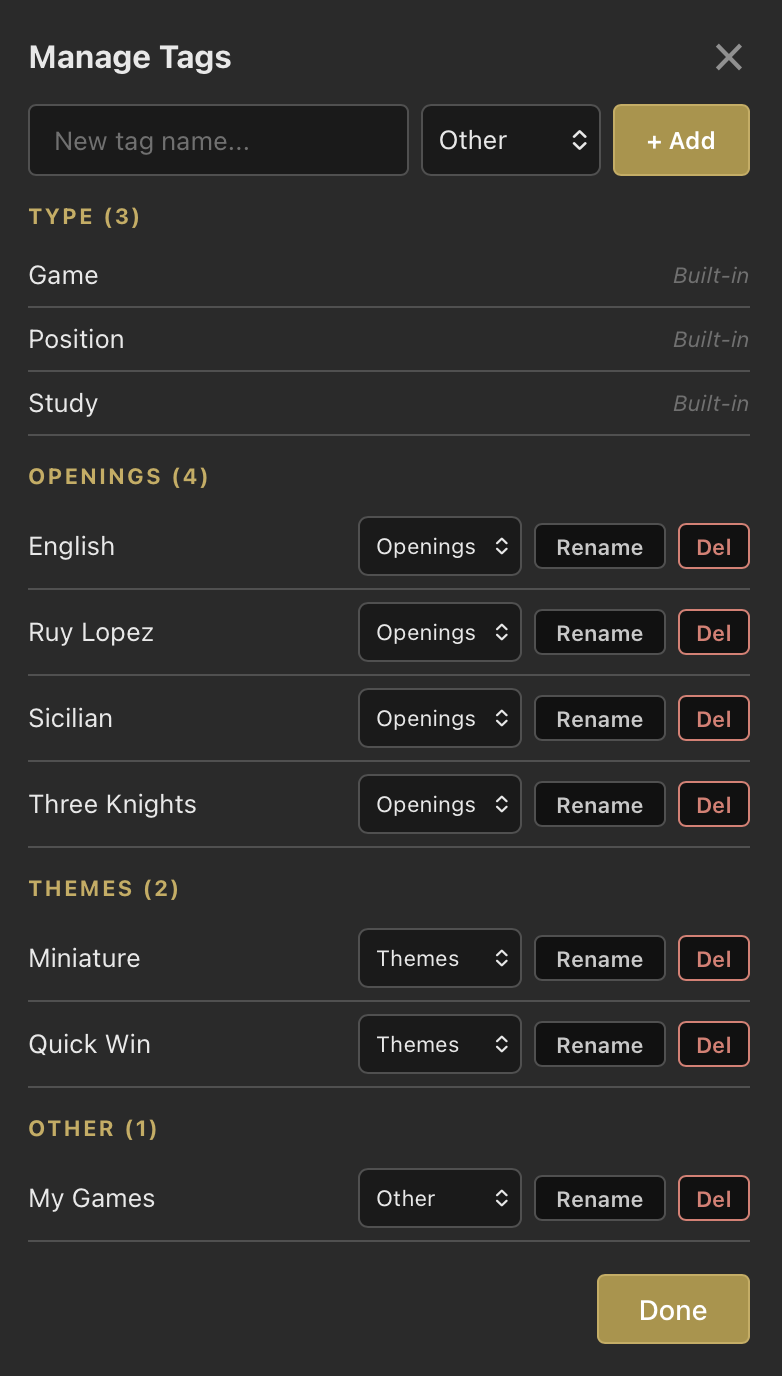Open the category dropdown for Ruy Lopez

pos(439,632)
